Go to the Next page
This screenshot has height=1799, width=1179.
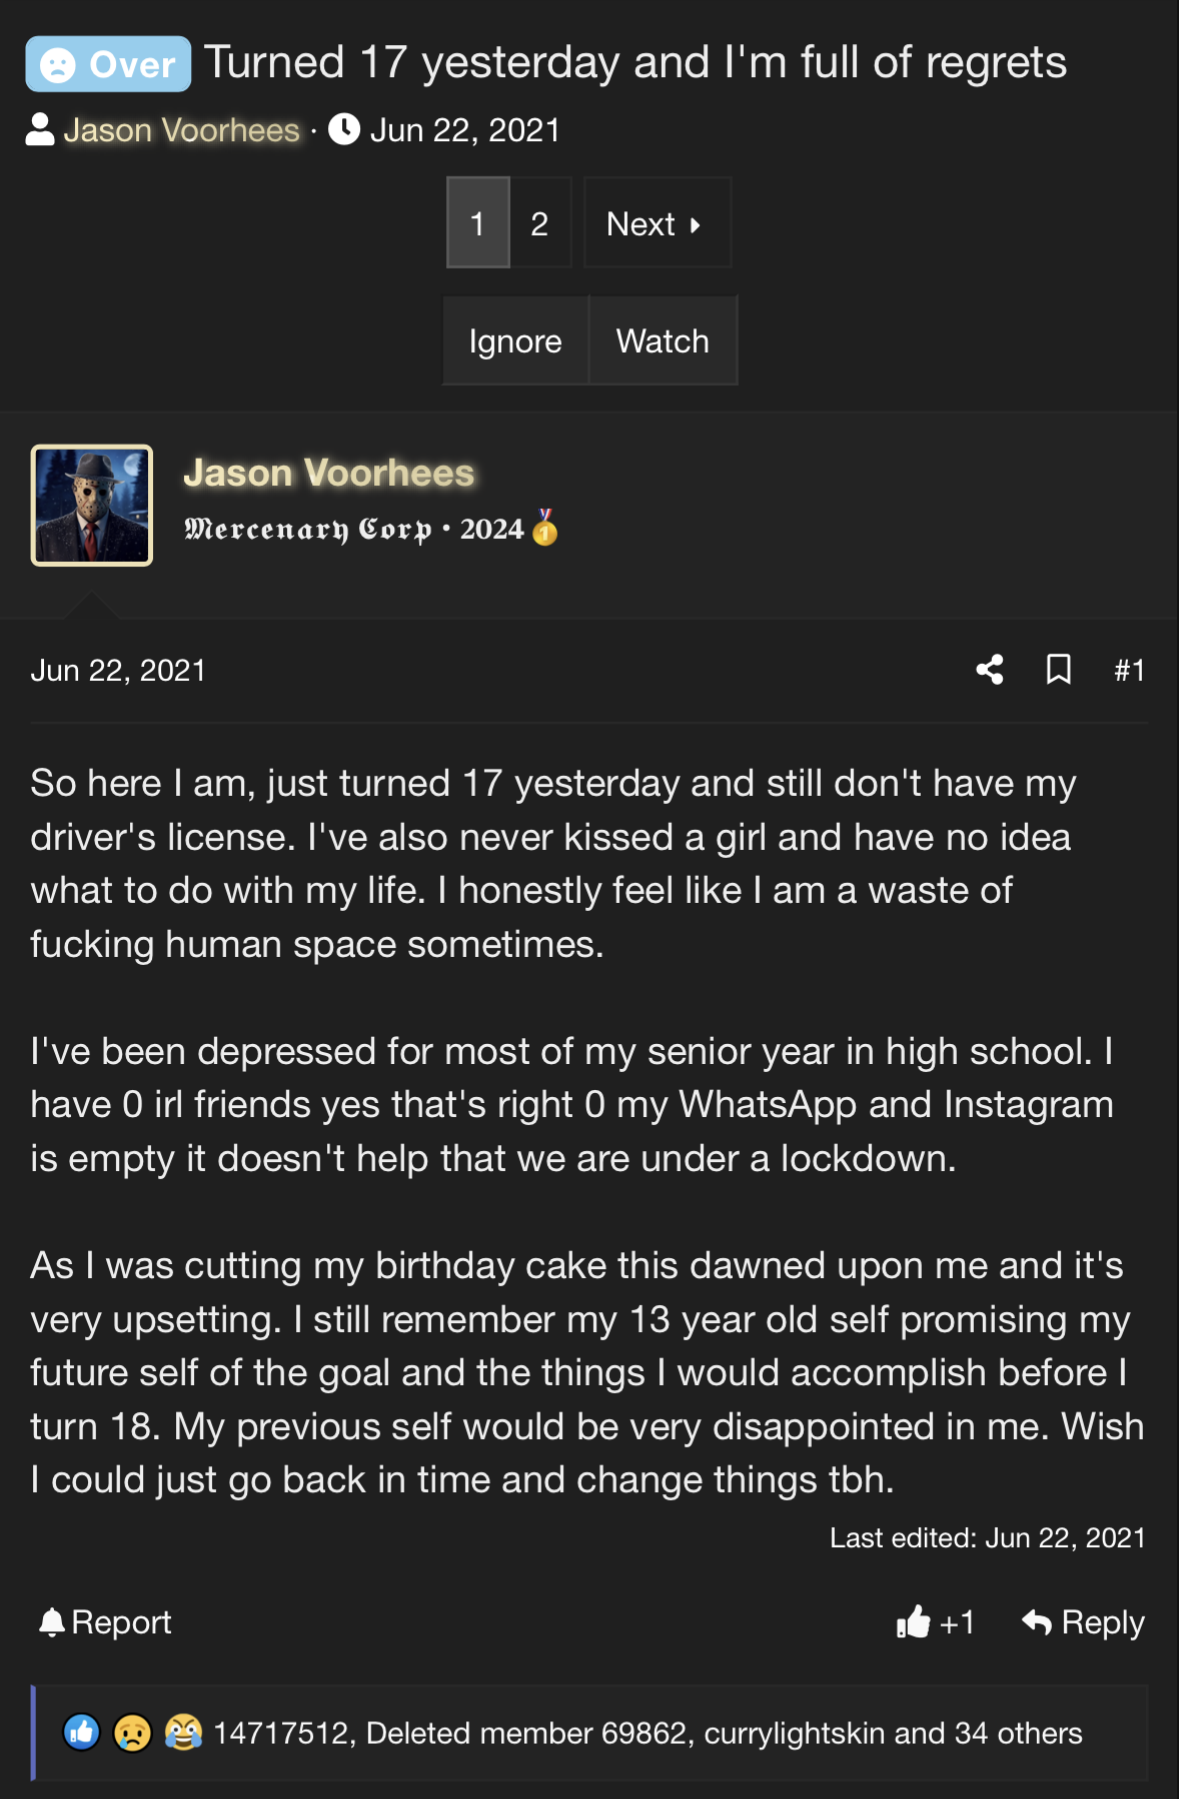[656, 223]
